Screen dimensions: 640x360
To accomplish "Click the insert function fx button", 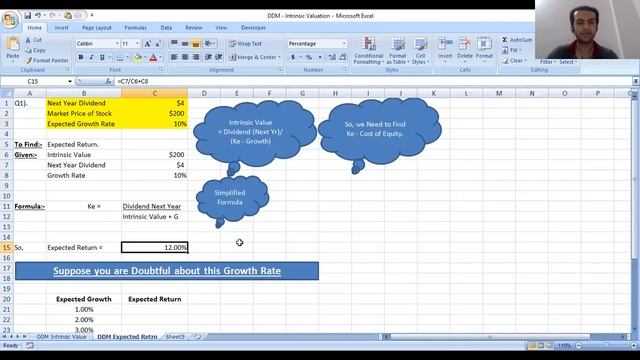I will point(108,81).
